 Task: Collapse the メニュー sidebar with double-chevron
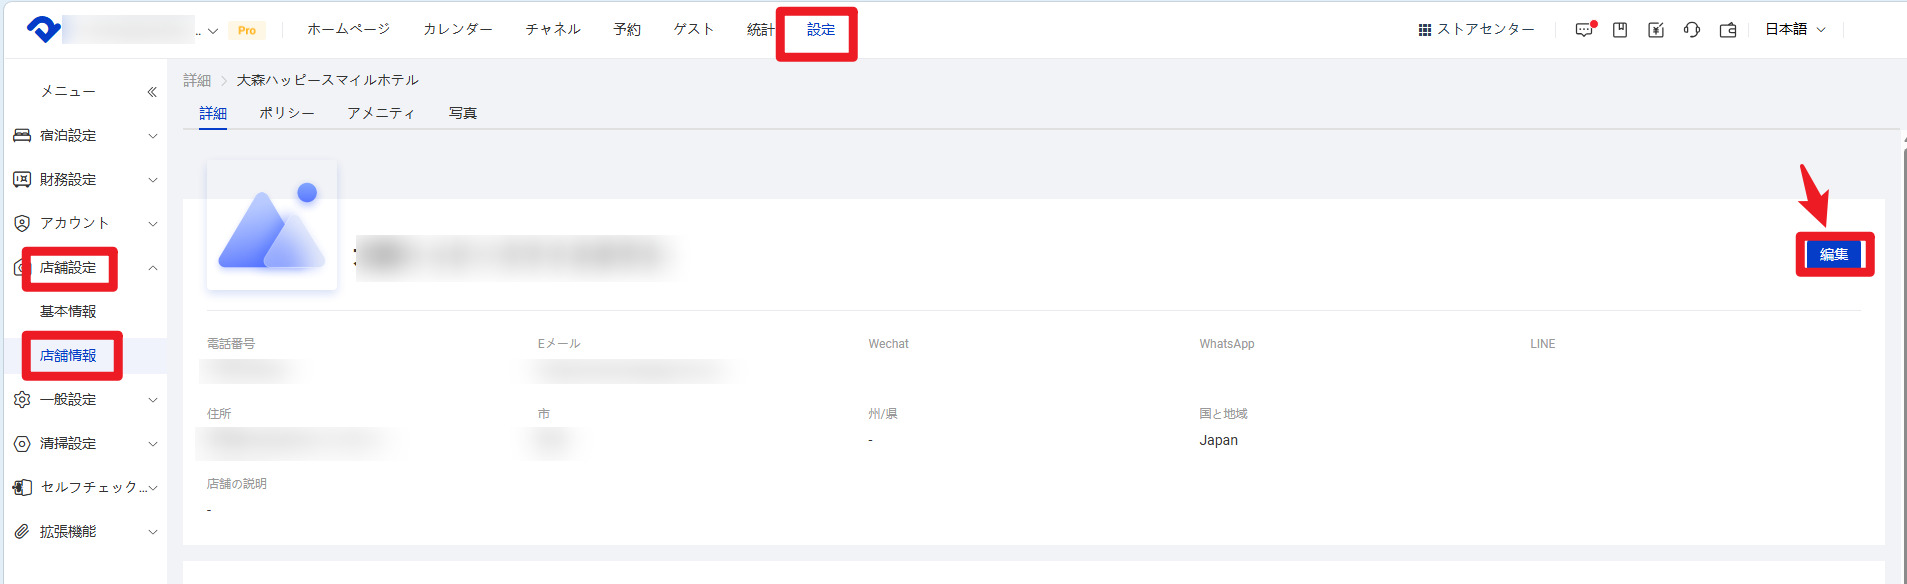pos(152,92)
